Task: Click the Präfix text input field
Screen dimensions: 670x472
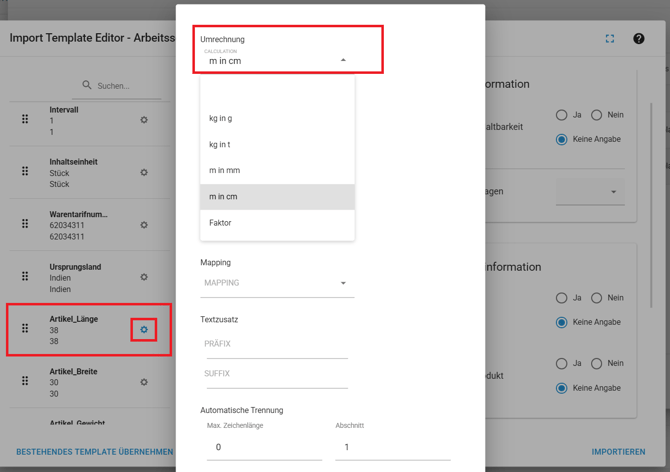Action: click(276, 344)
